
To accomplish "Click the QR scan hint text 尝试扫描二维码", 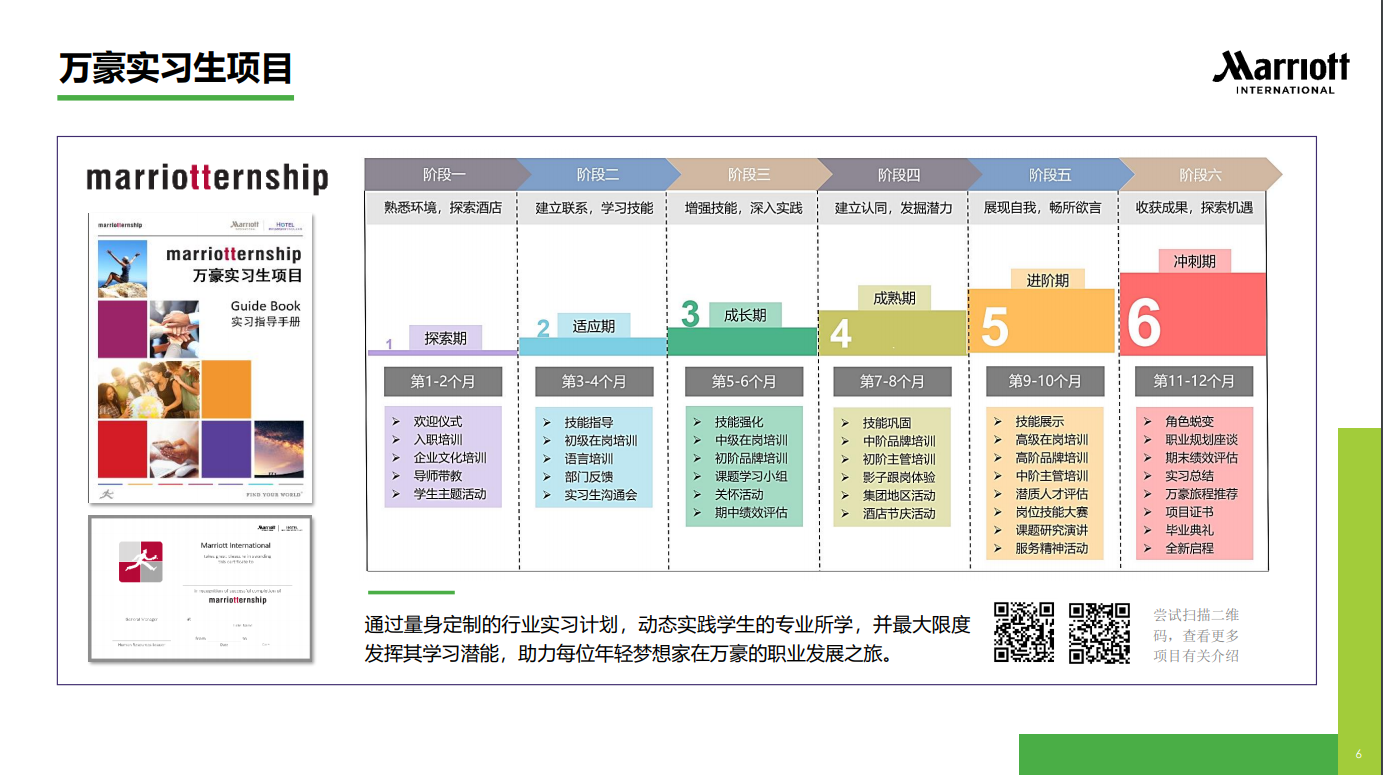I will click(x=1196, y=635).
